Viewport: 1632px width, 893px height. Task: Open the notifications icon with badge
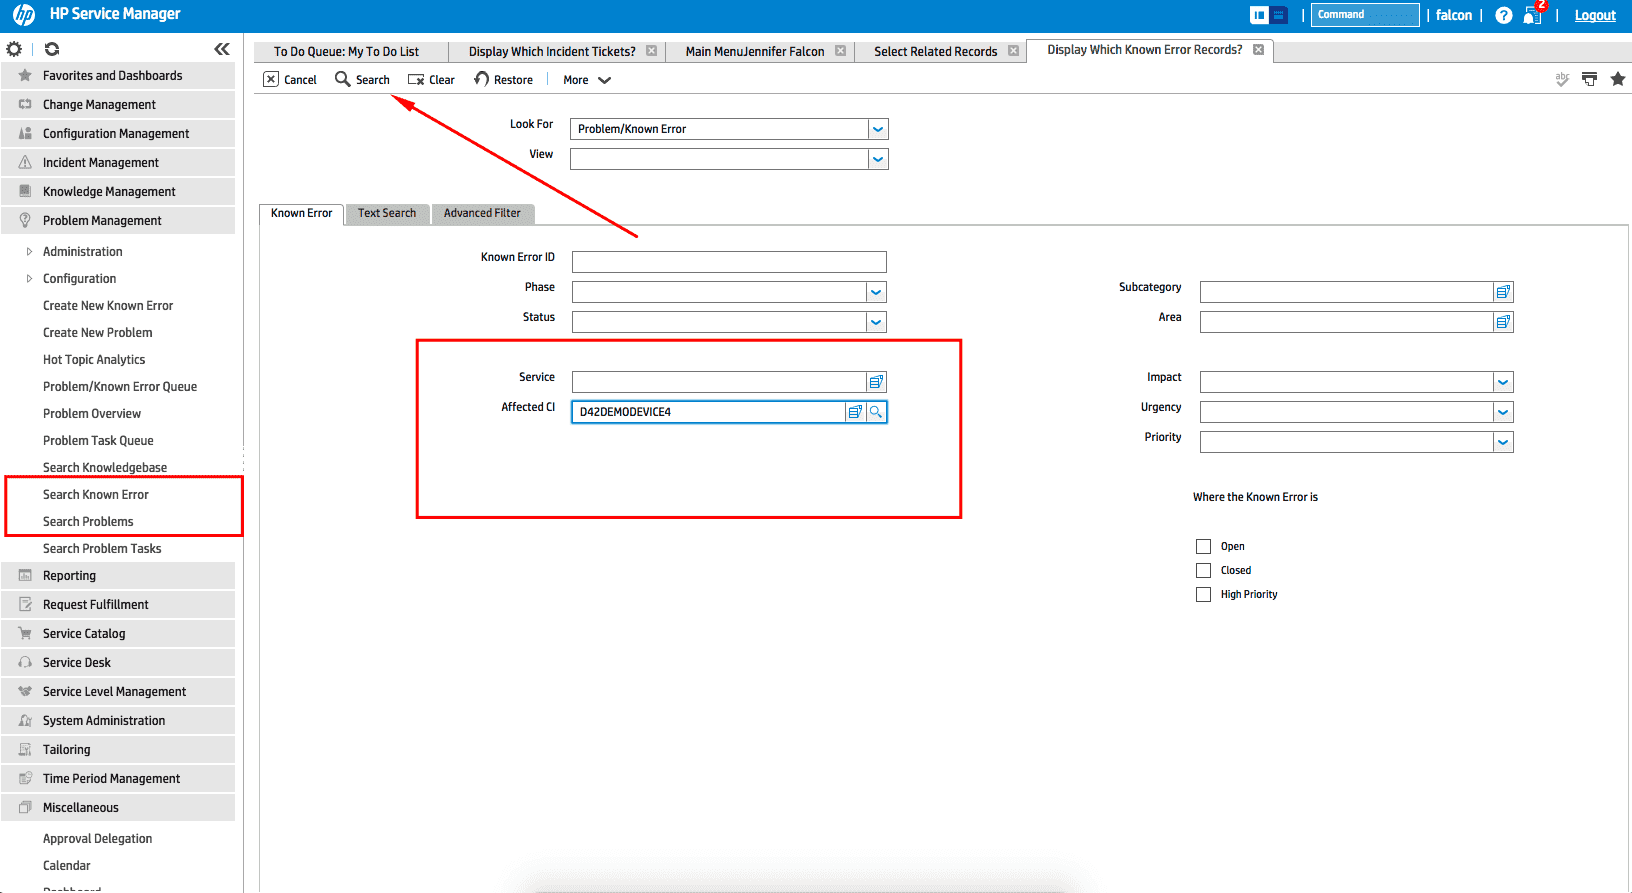click(x=1533, y=14)
